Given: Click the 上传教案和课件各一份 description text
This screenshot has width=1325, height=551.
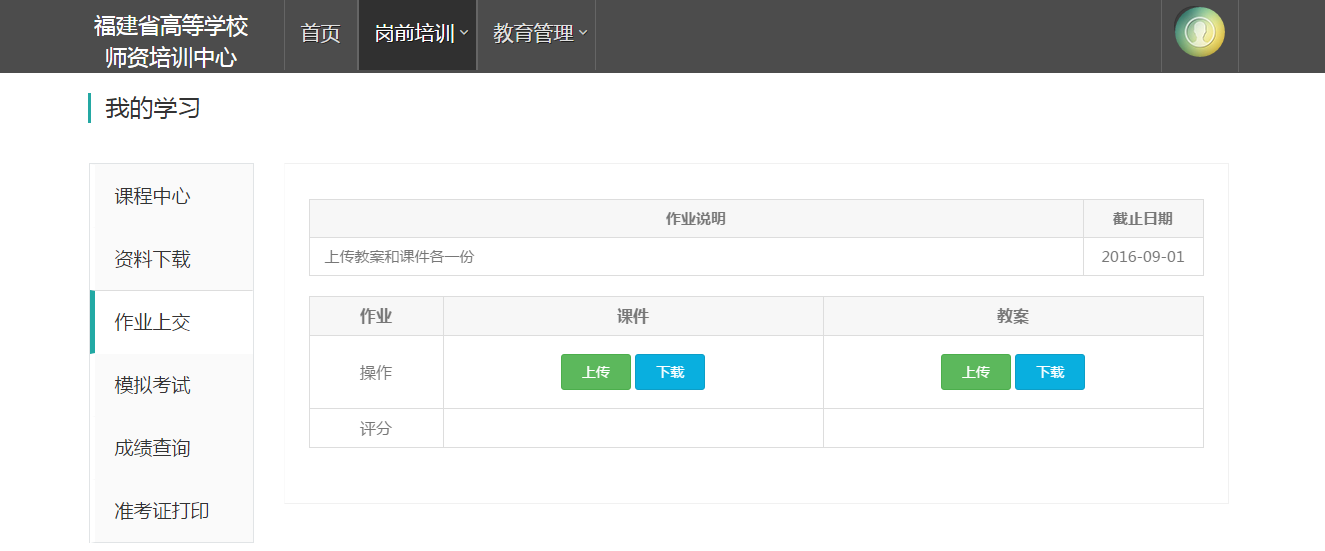Looking at the screenshot, I should click(x=399, y=257).
